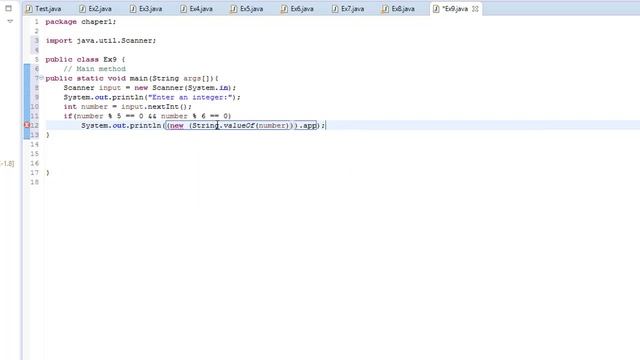Collapse the main method fold on line 7
This screenshot has height=360, width=640.
pyautogui.click(x=41, y=78)
